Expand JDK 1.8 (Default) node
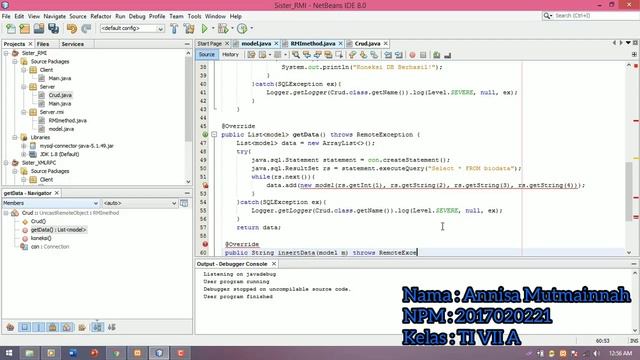This screenshot has height=360, width=640. [x=24, y=154]
